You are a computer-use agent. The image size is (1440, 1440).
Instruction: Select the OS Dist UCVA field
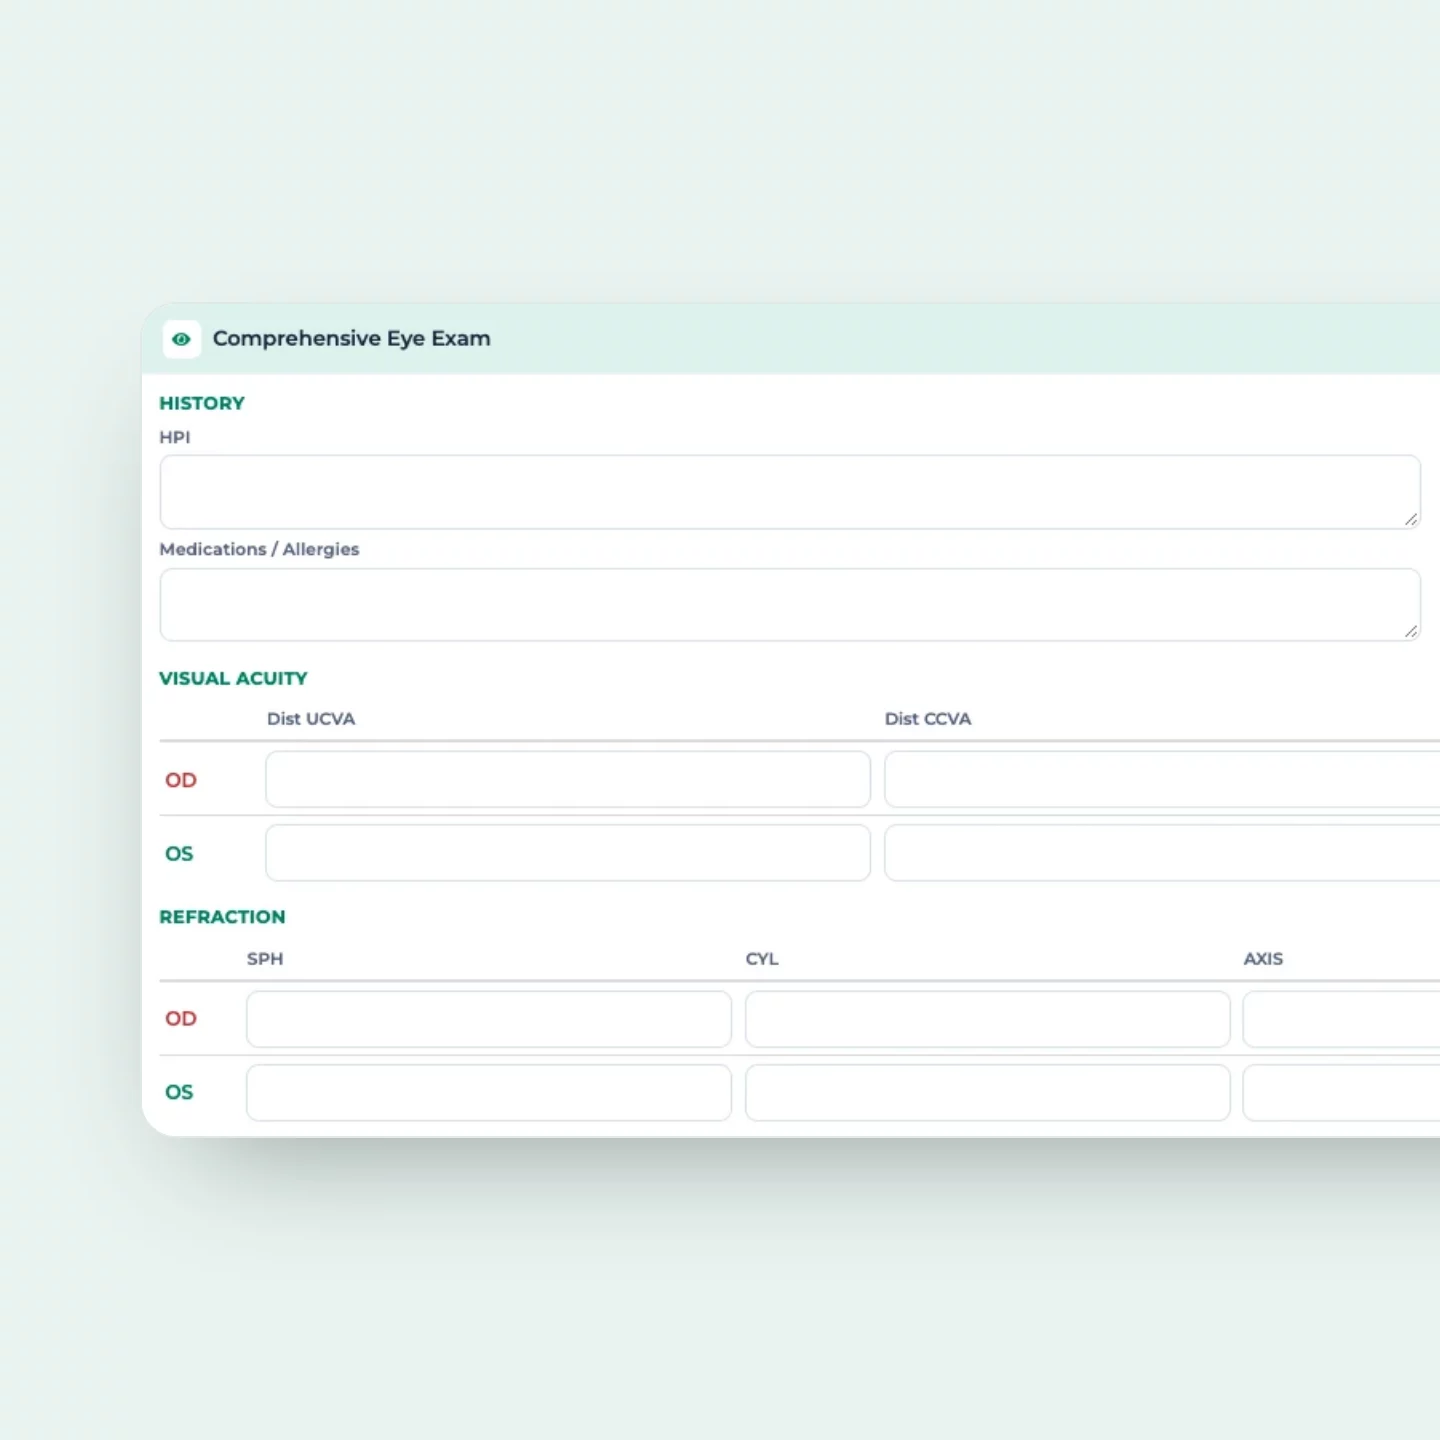click(x=568, y=853)
